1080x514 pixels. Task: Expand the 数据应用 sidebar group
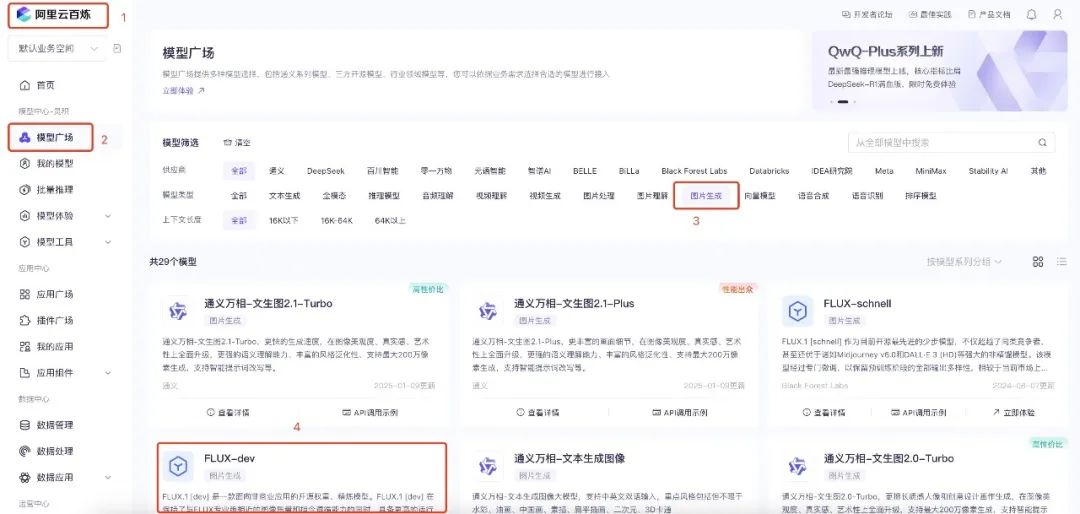click(x=108, y=478)
